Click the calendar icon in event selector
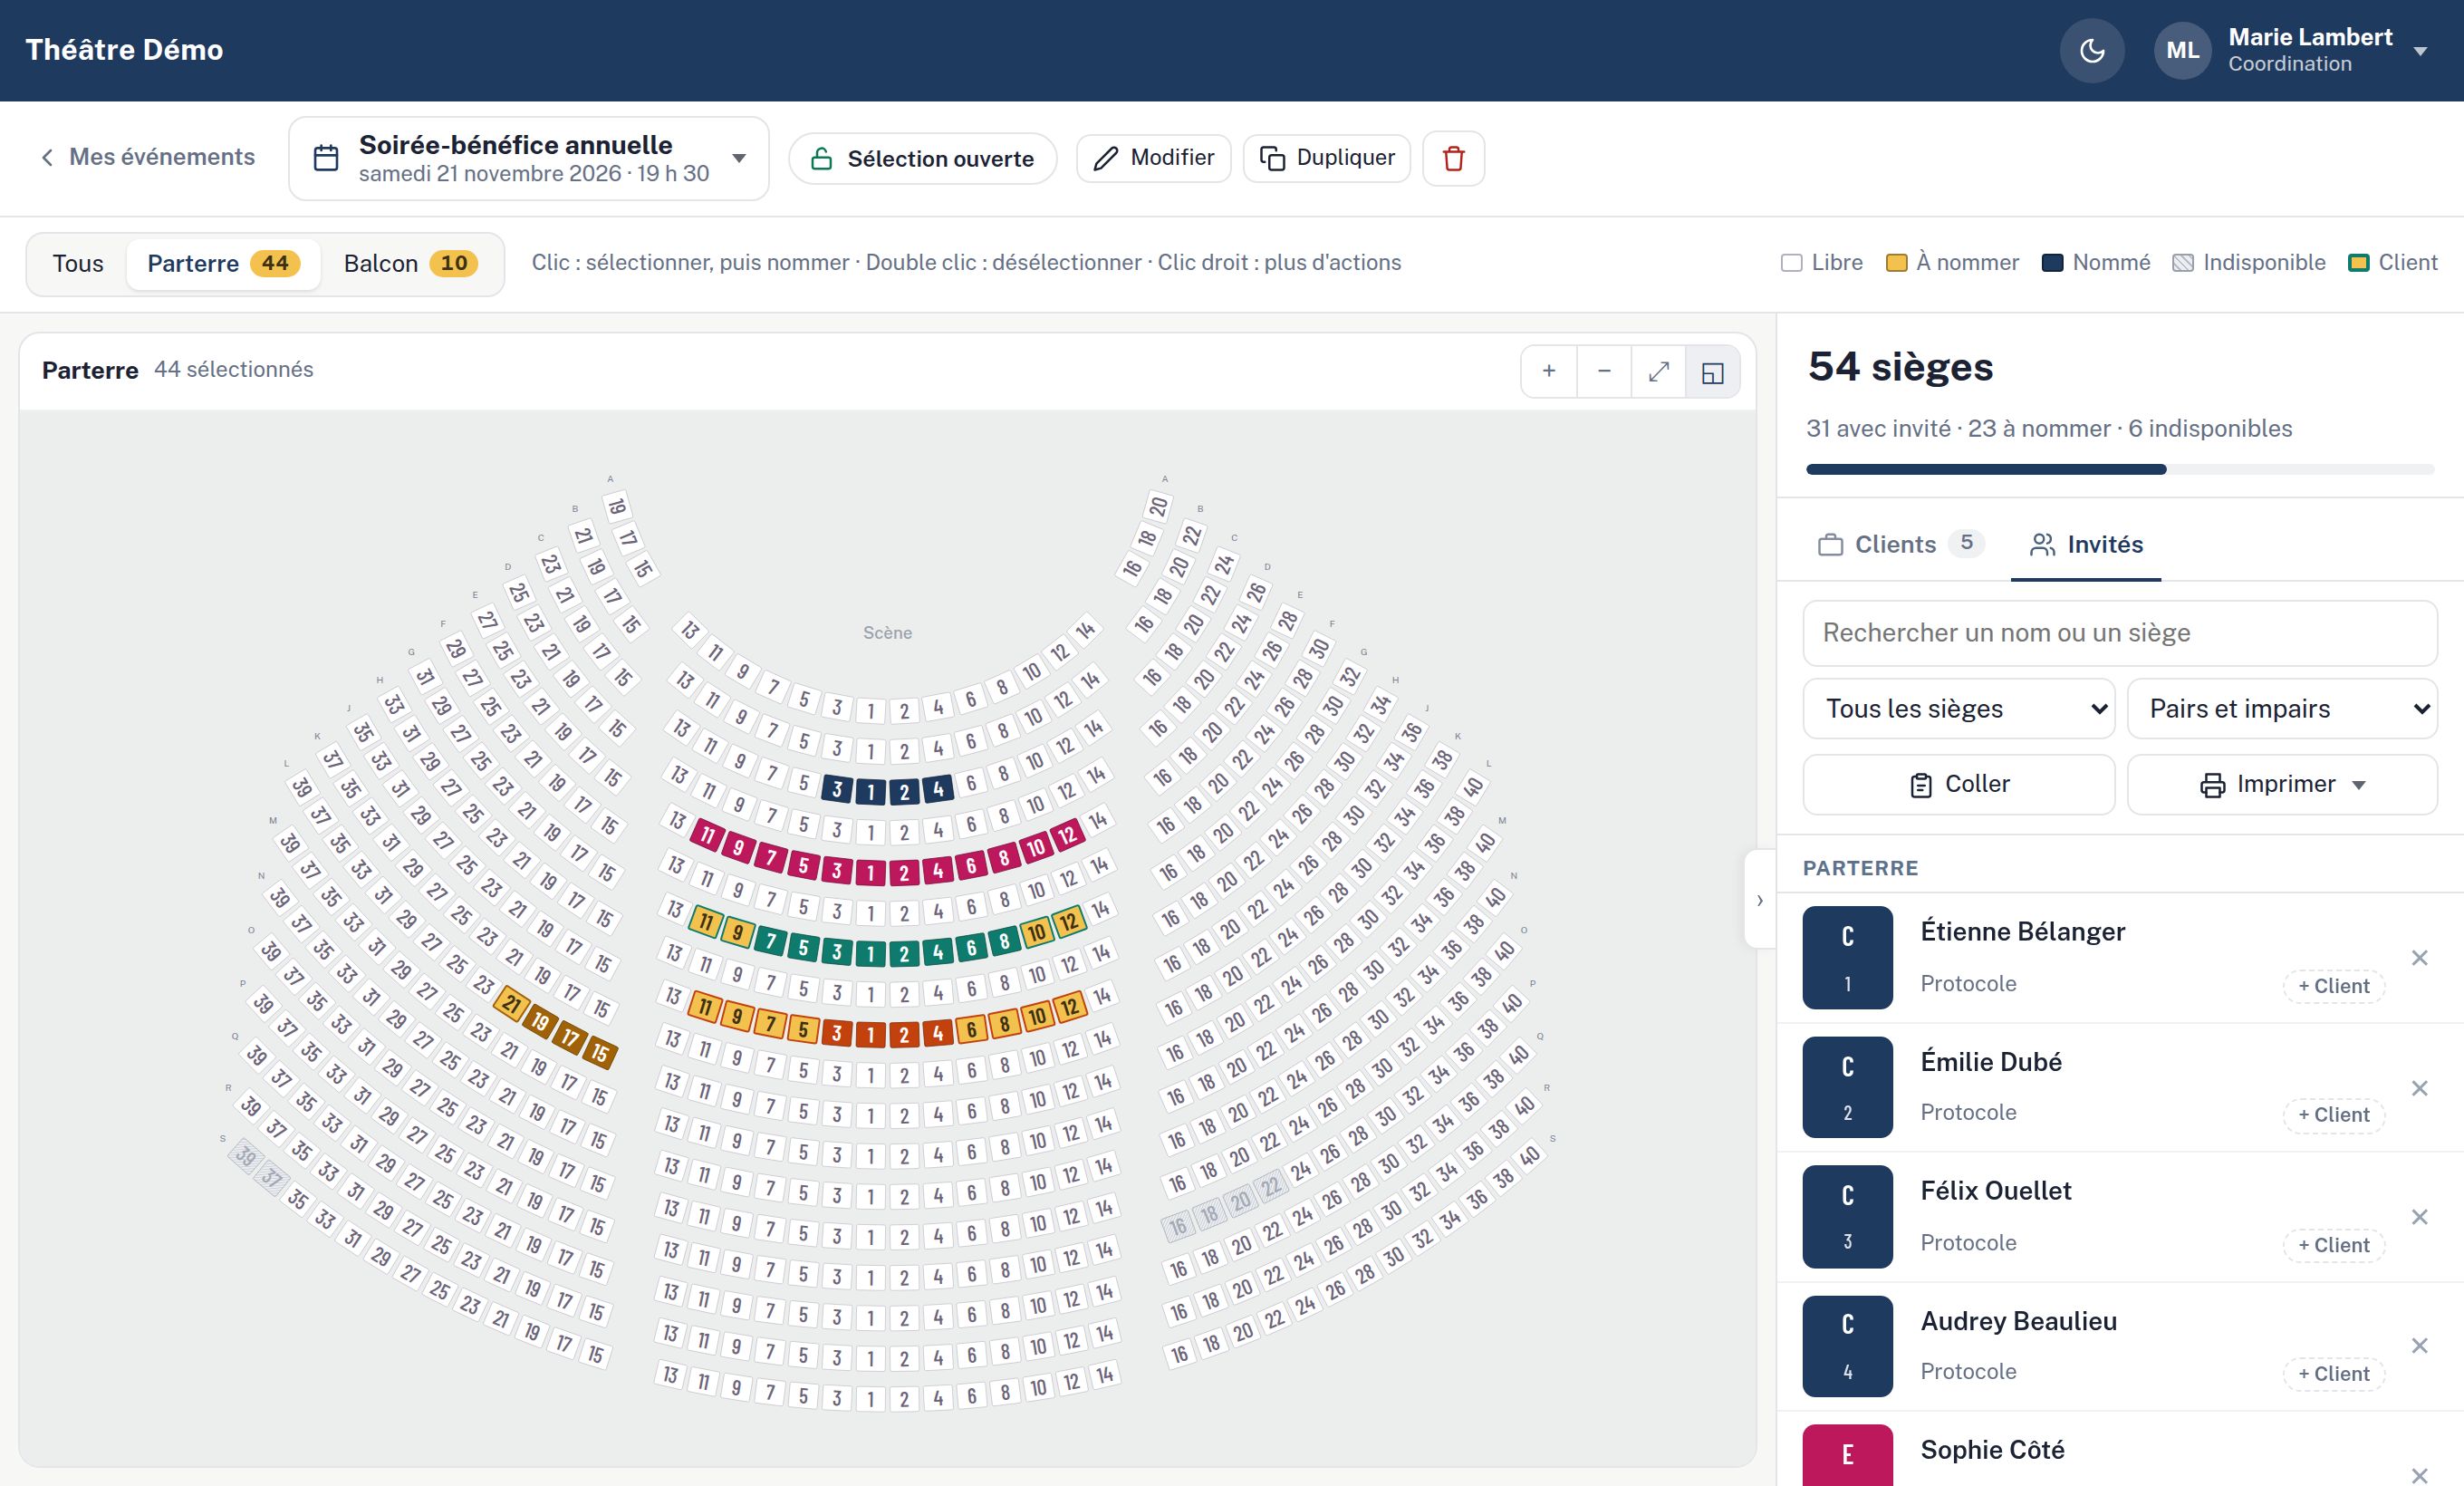Viewport: 2464px width, 1486px height. (326, 158)
